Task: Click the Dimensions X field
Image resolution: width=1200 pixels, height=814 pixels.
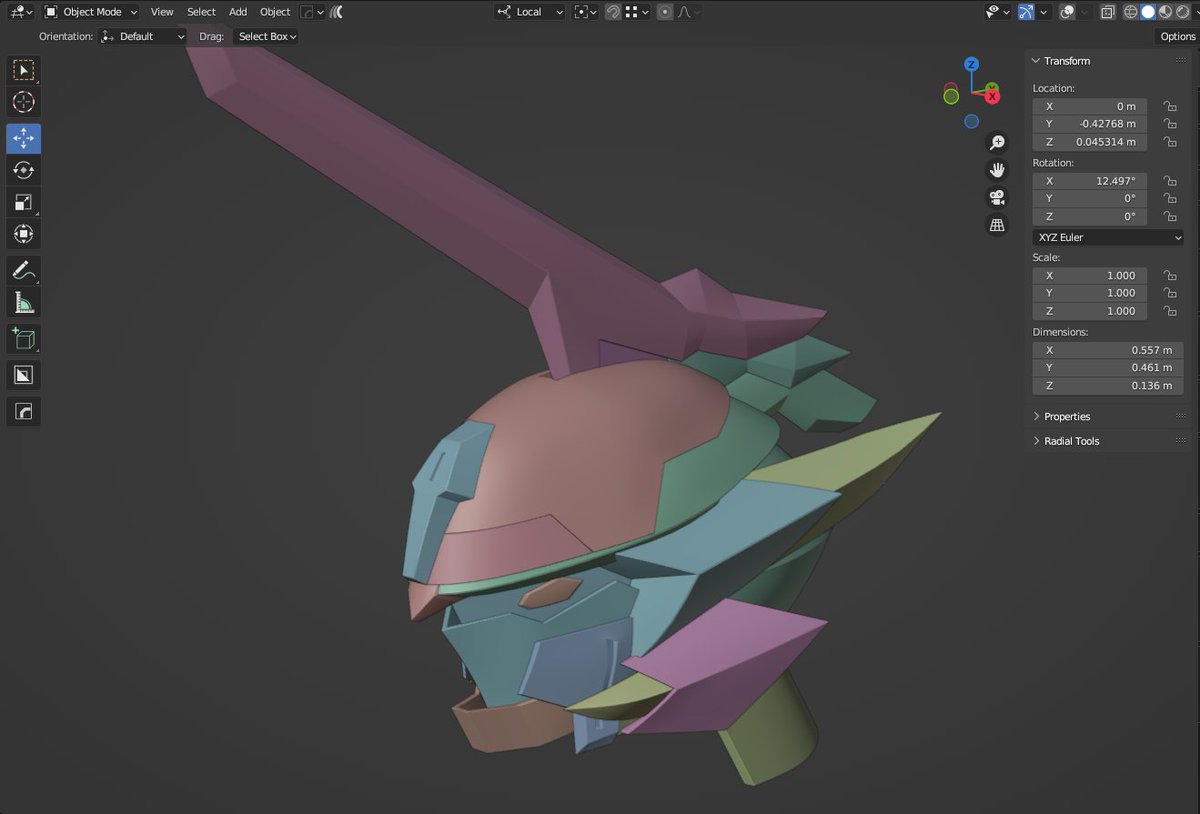Action: point(1108,350)
